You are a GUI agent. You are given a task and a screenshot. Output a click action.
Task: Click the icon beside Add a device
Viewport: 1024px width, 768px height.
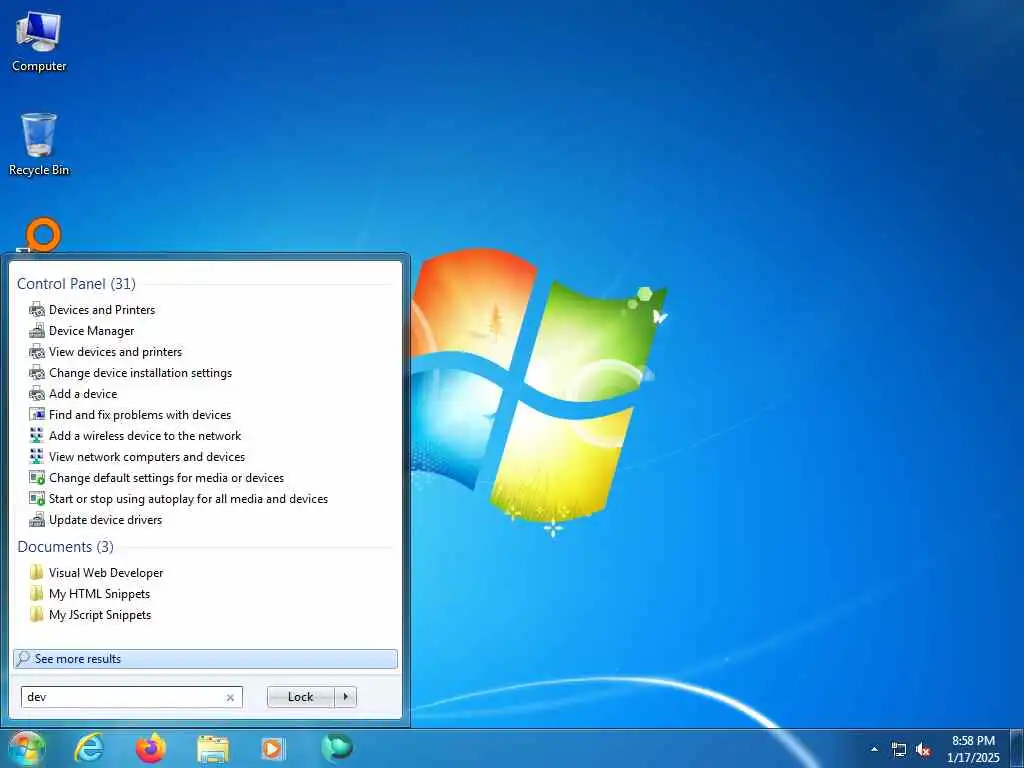click(37, 394)
